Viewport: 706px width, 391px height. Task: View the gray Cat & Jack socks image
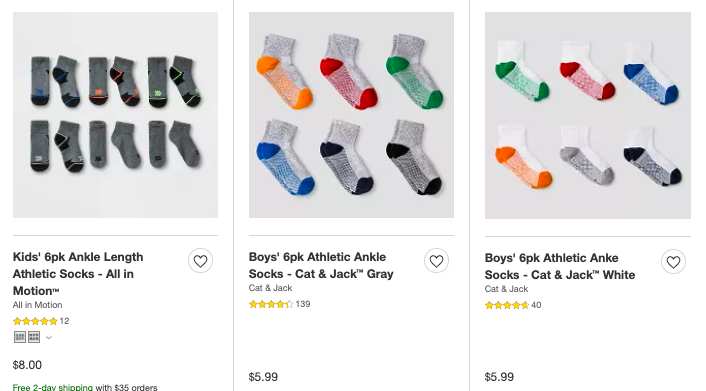click(351, 115)
